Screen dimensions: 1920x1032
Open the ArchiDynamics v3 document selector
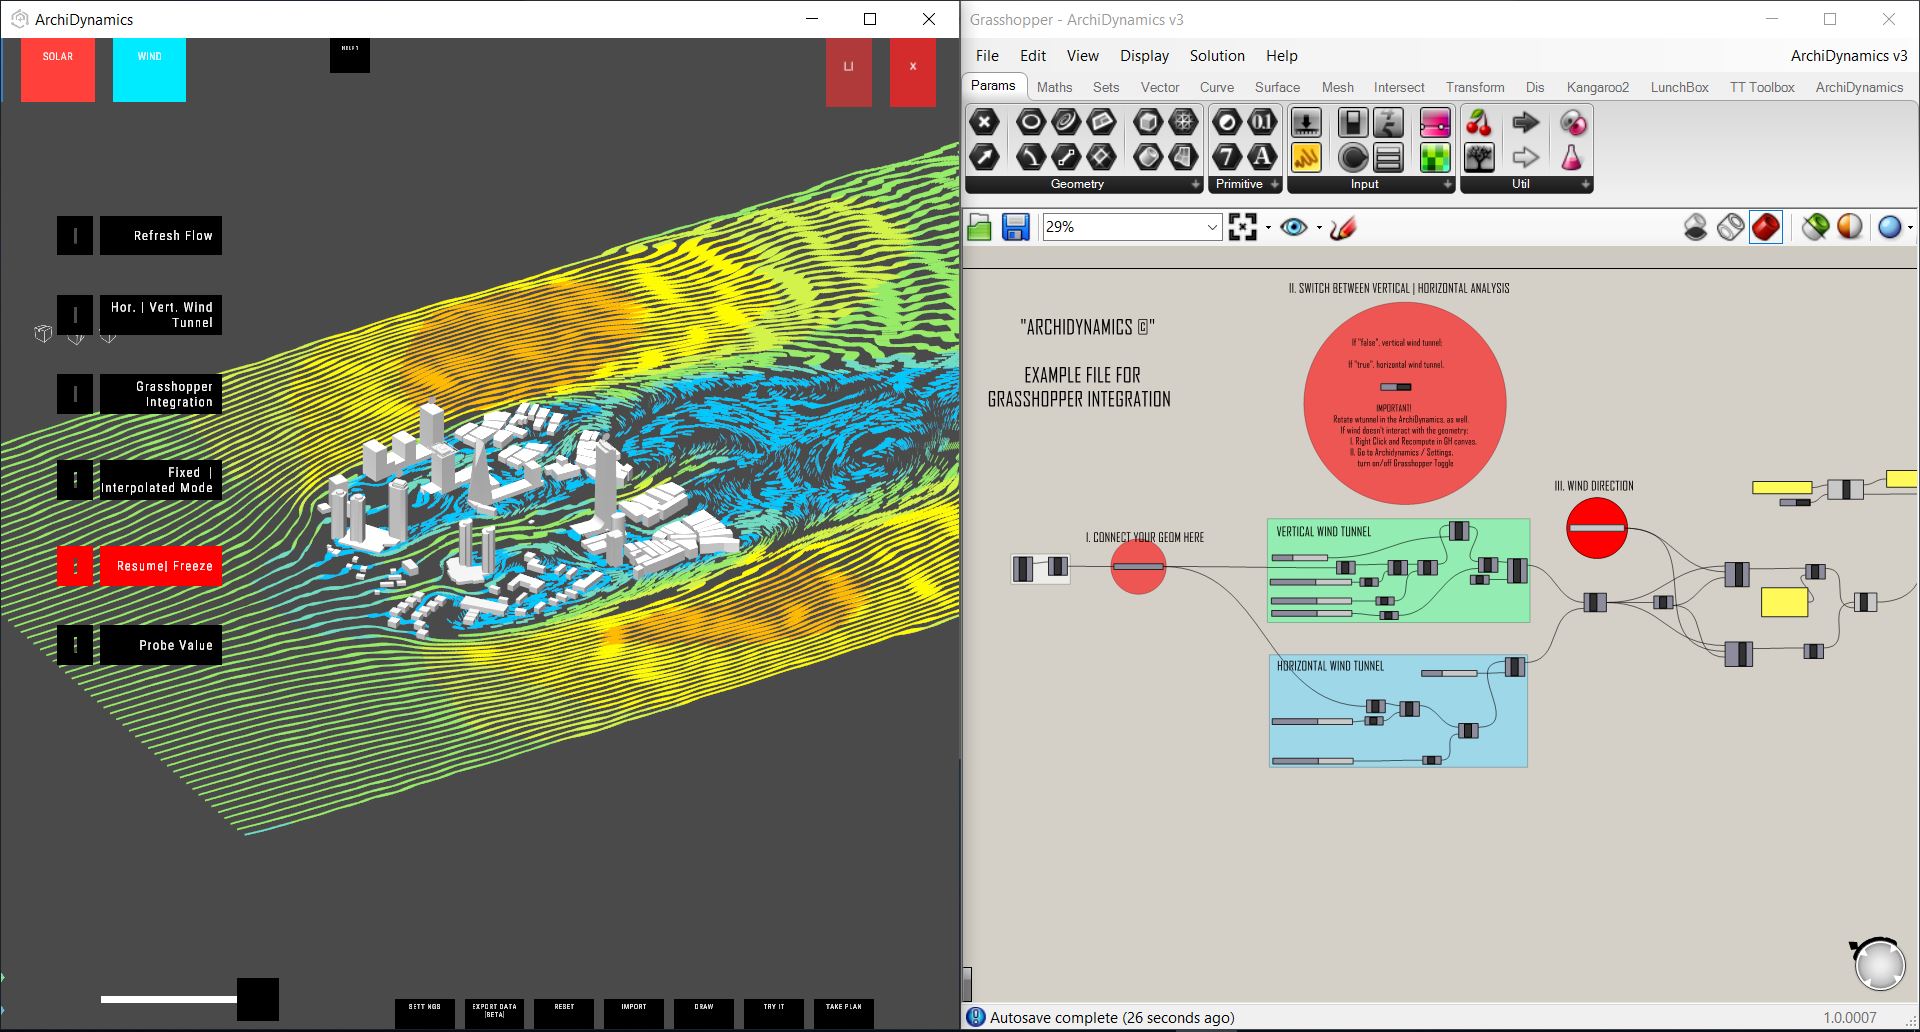pyautogui.click(x=1848, y=56)
